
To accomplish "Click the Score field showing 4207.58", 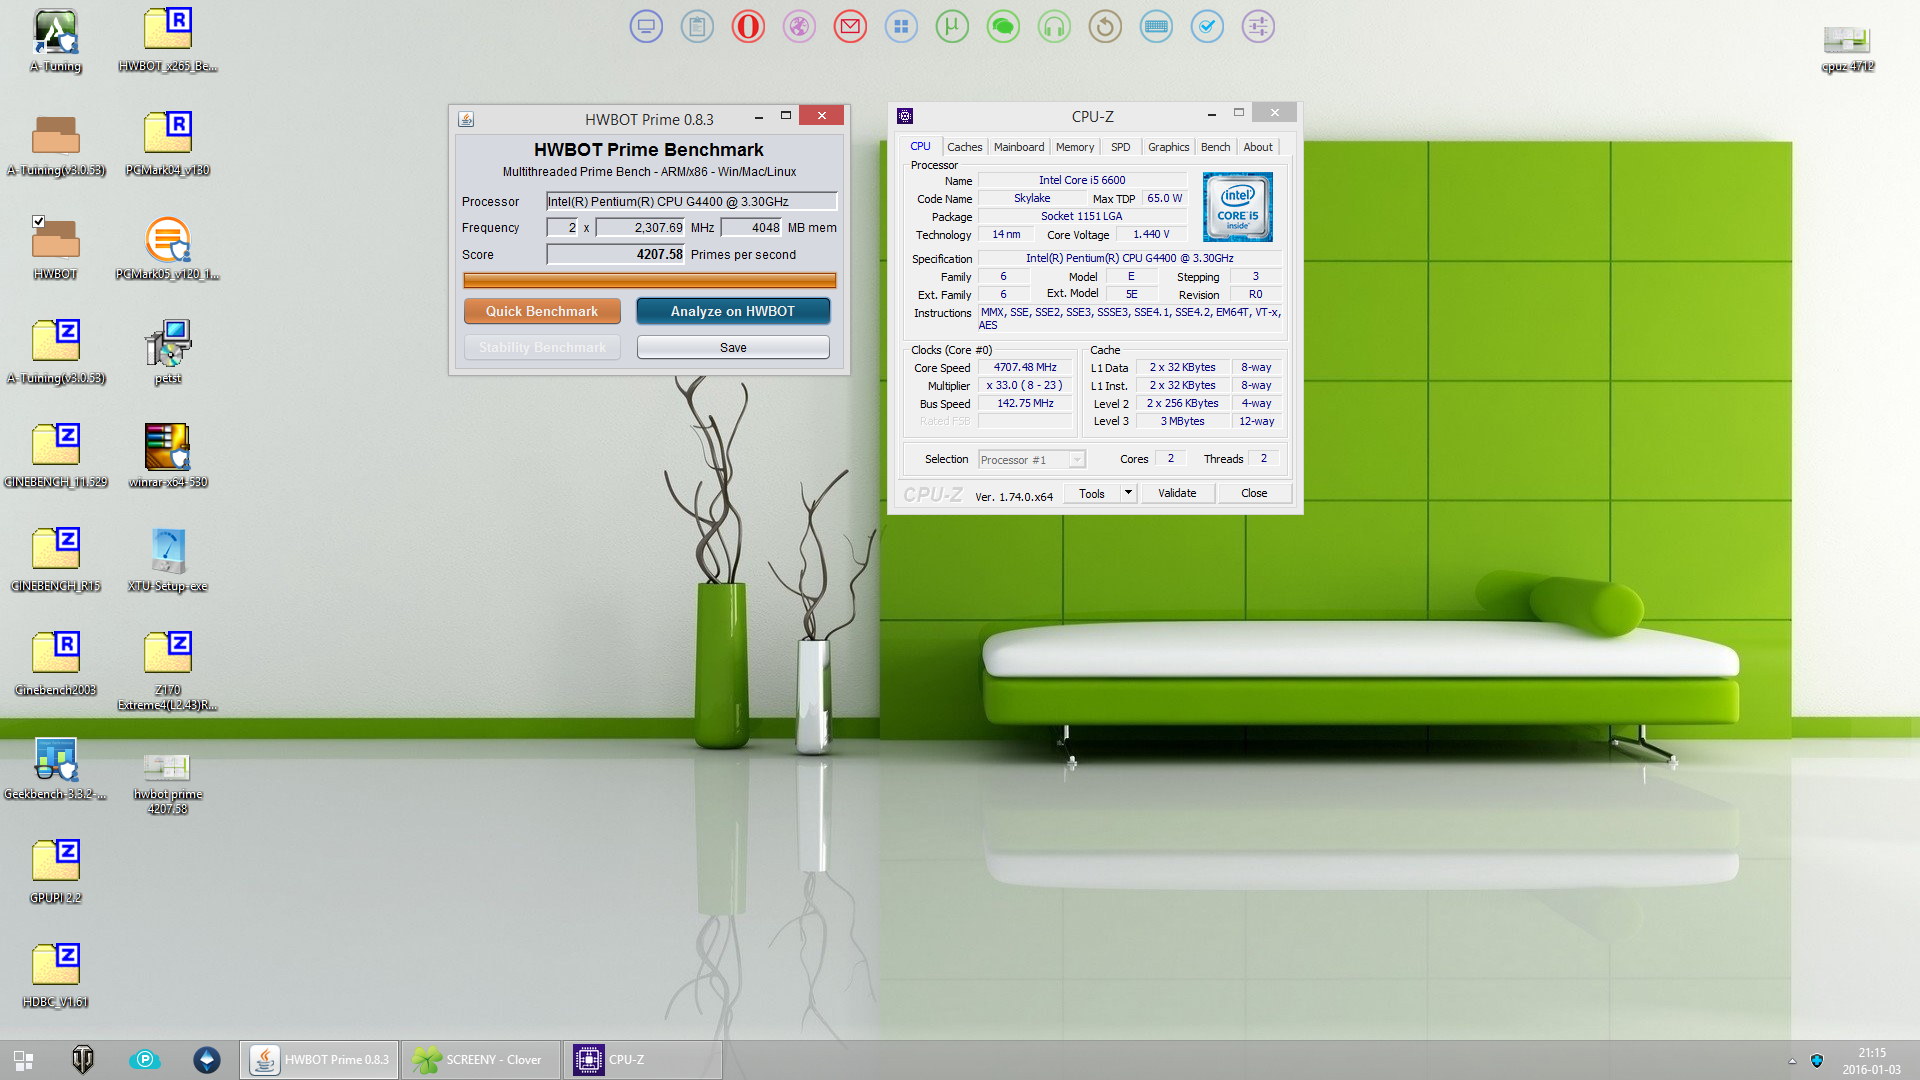I will pos(616,254).
